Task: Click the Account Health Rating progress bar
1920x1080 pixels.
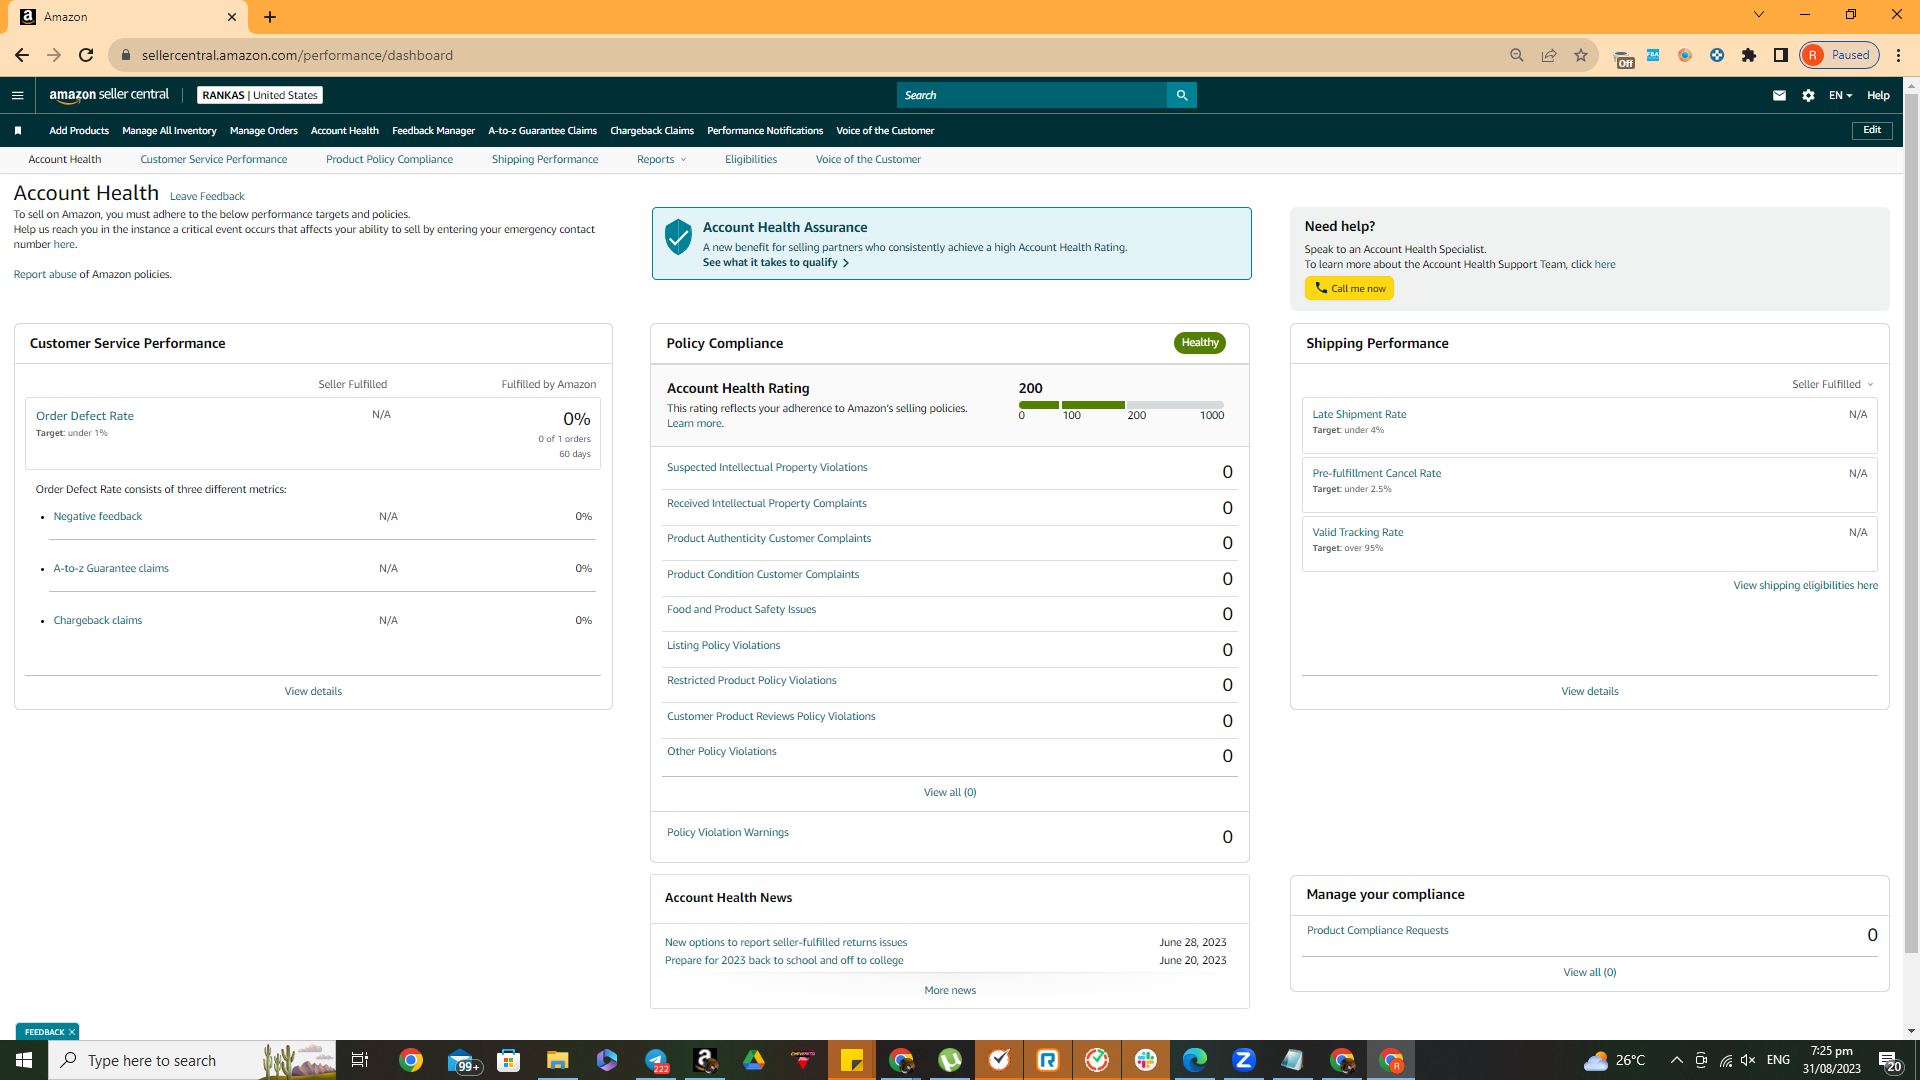Action: [x=1121, y=405]
